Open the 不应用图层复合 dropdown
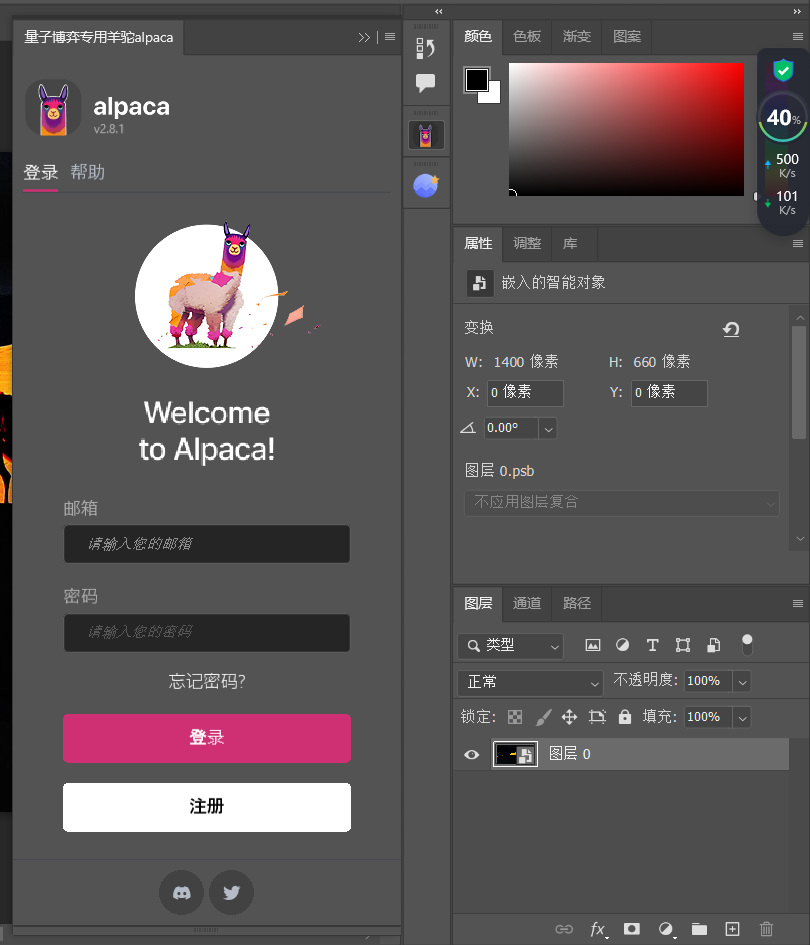810x945 pixels. point(621,503)
